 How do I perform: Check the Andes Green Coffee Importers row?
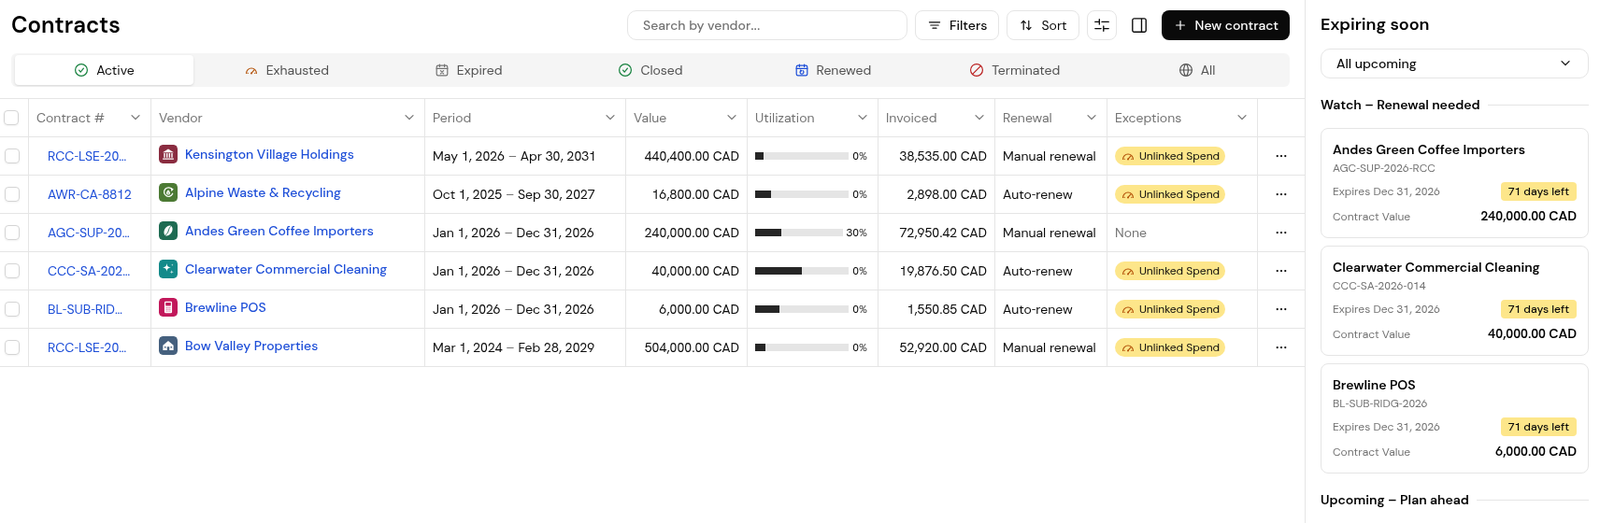(12, 232)
